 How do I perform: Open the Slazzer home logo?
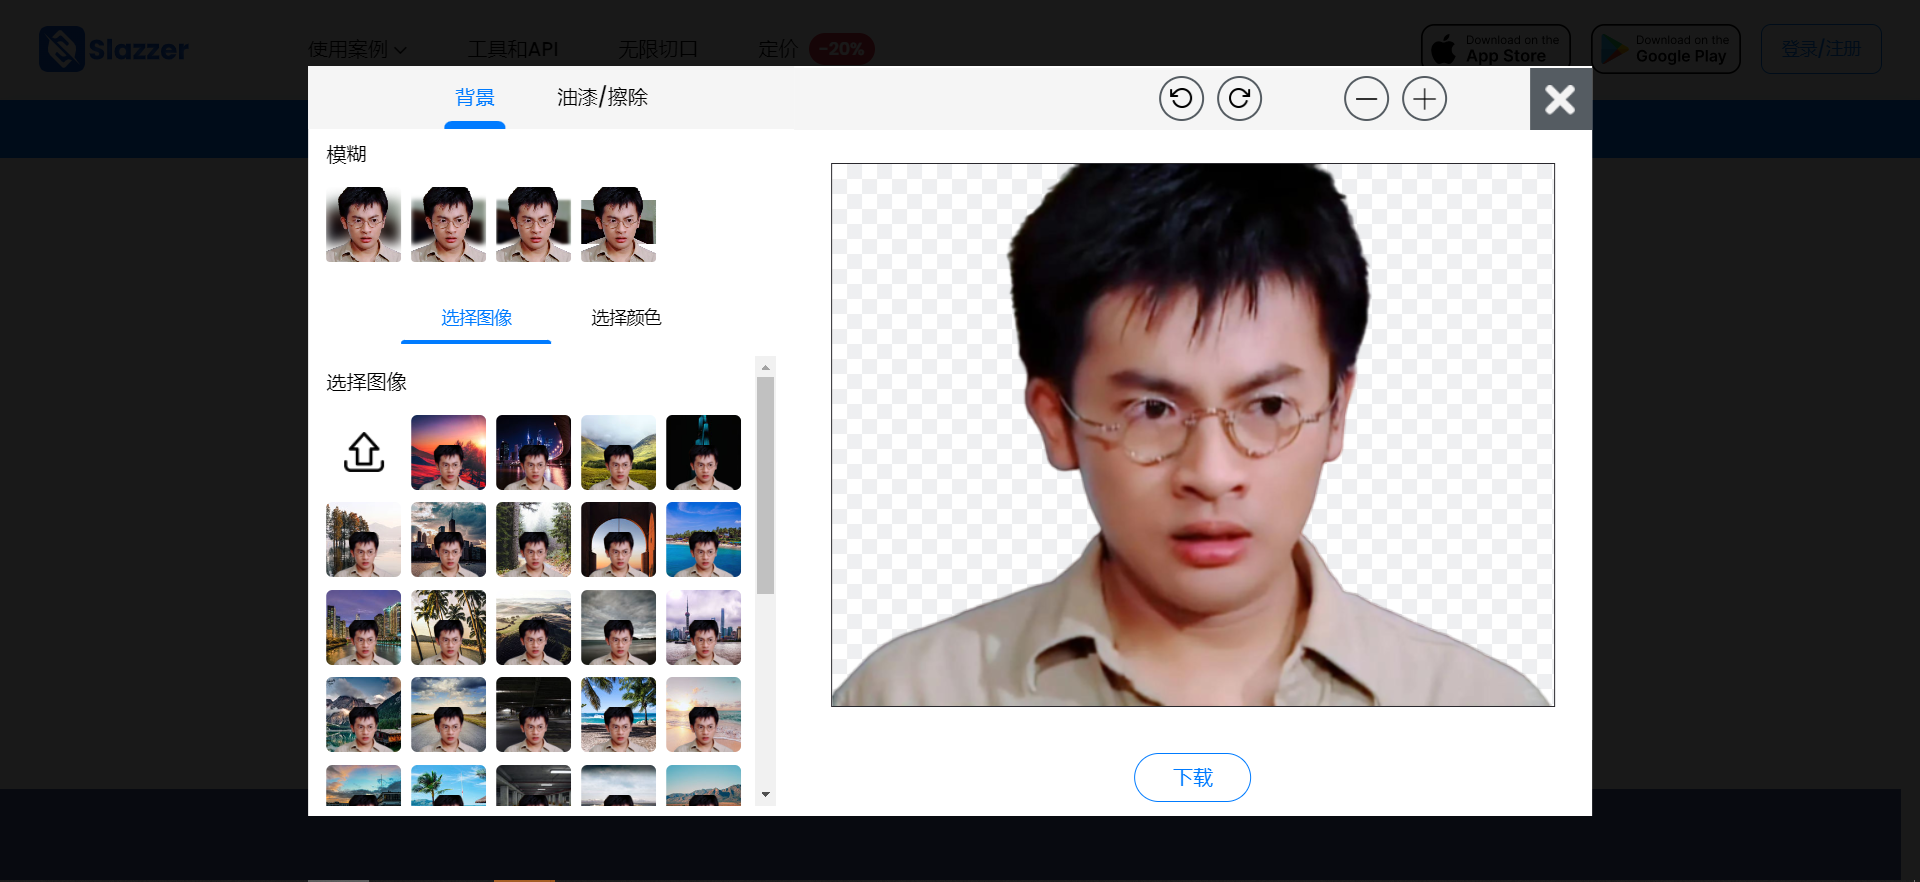pyautogui.click(x=114, y=49)
